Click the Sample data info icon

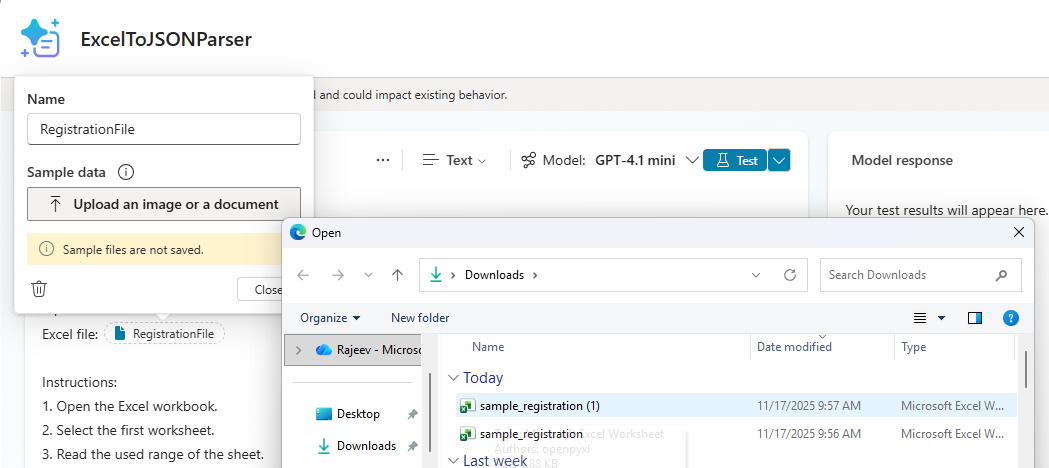[126, 172]
